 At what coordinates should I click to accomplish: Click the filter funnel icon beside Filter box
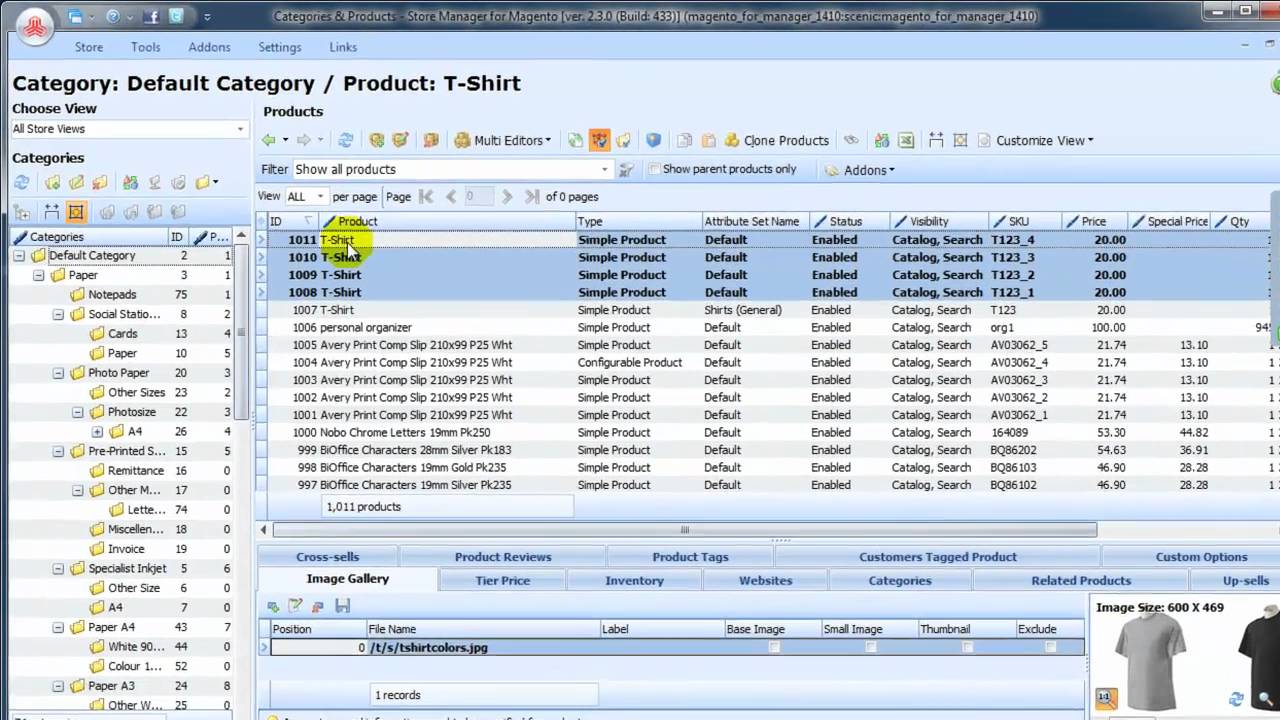tap(626, 170)
